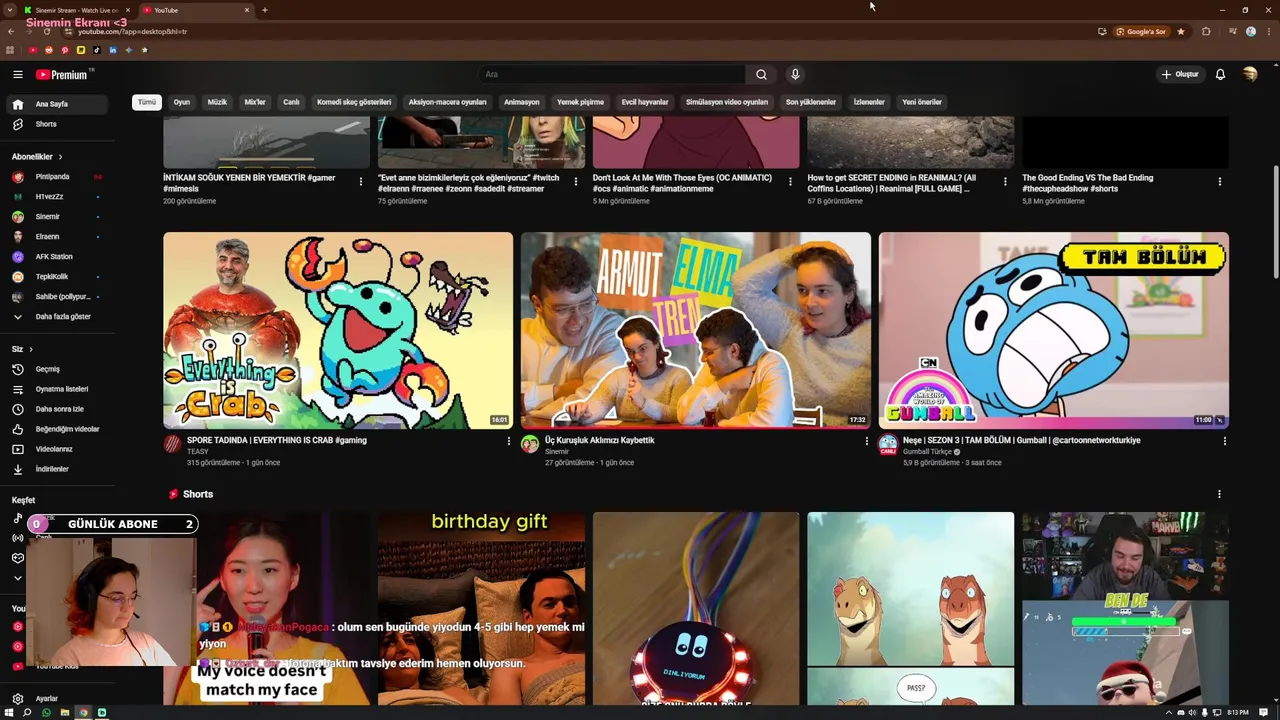The height and width of the screenshot is (720, 1280).
Task: Open the Reddit bookmark icon
Action: click(x=48, y=50)
